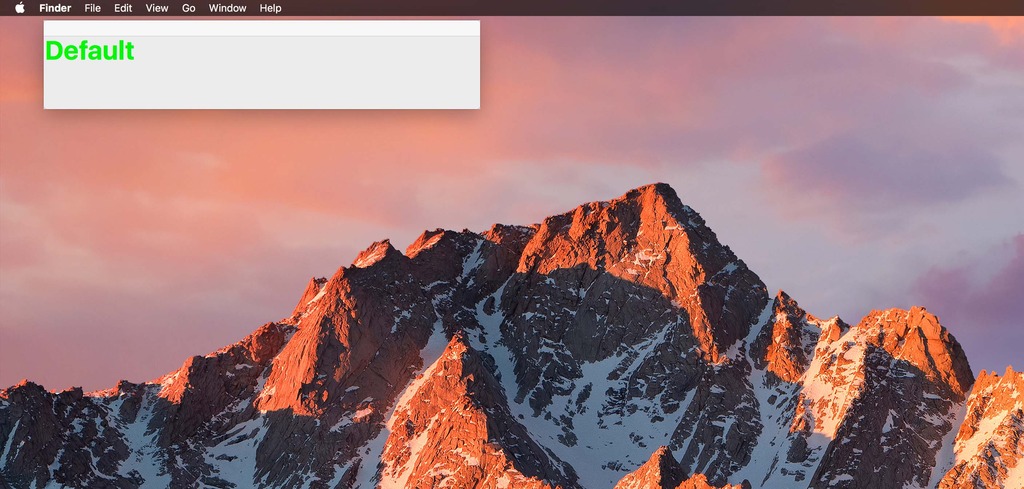1024x489 pixels.
Task: Open the File menu
Action: tap(93, 8)
